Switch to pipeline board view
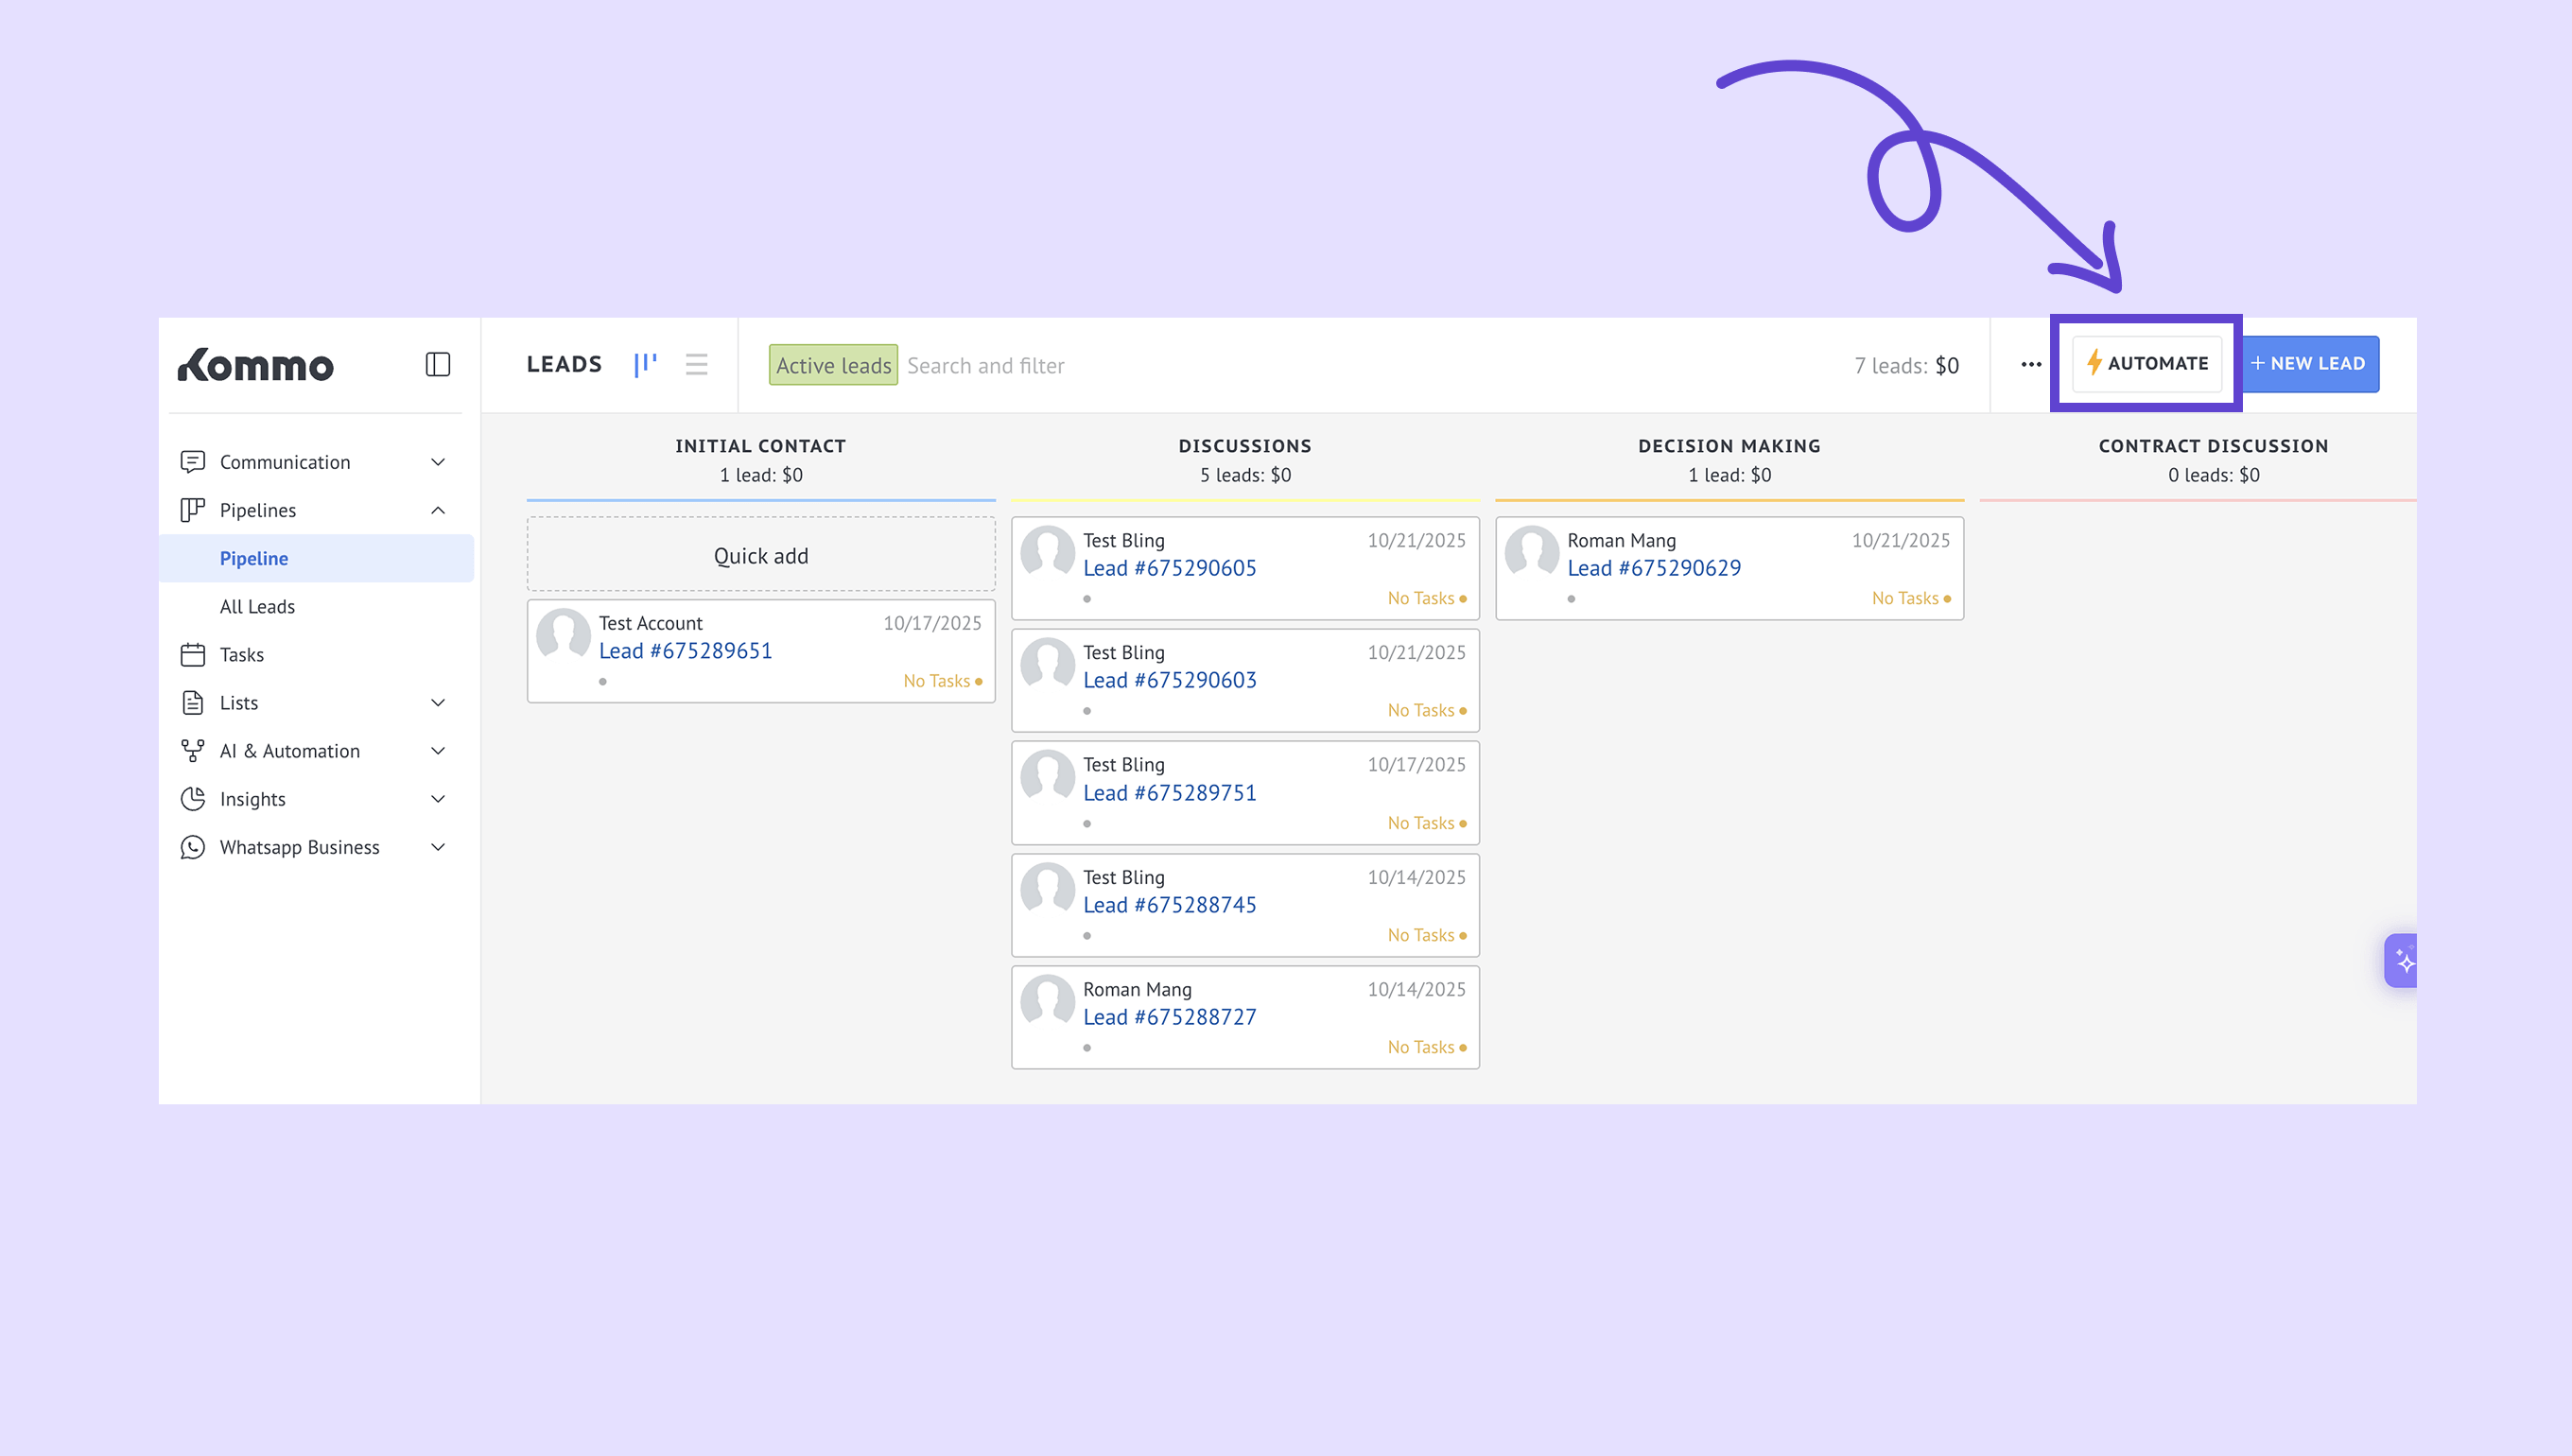This screenshot has width=2572, height=1456. pos(645,364)
